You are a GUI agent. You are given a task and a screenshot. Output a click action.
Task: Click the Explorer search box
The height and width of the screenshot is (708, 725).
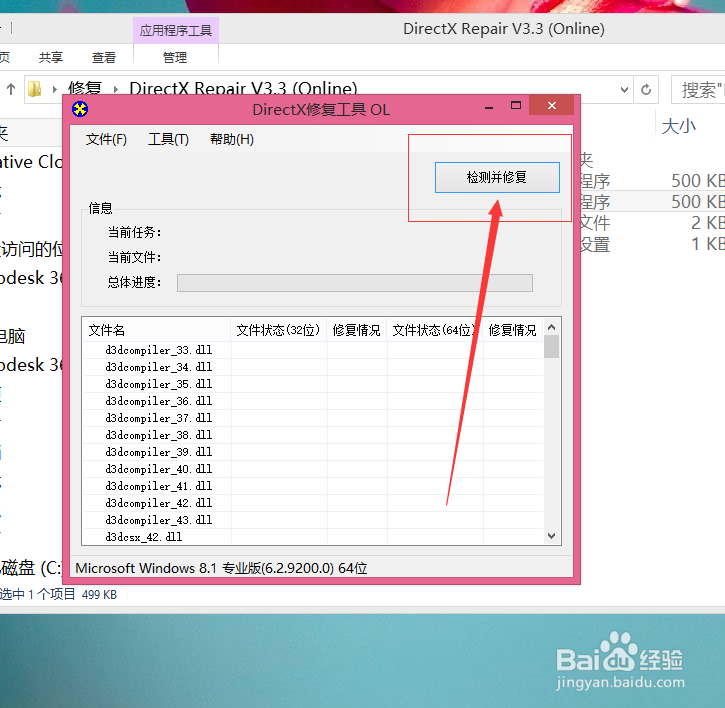tap(698, 89)
